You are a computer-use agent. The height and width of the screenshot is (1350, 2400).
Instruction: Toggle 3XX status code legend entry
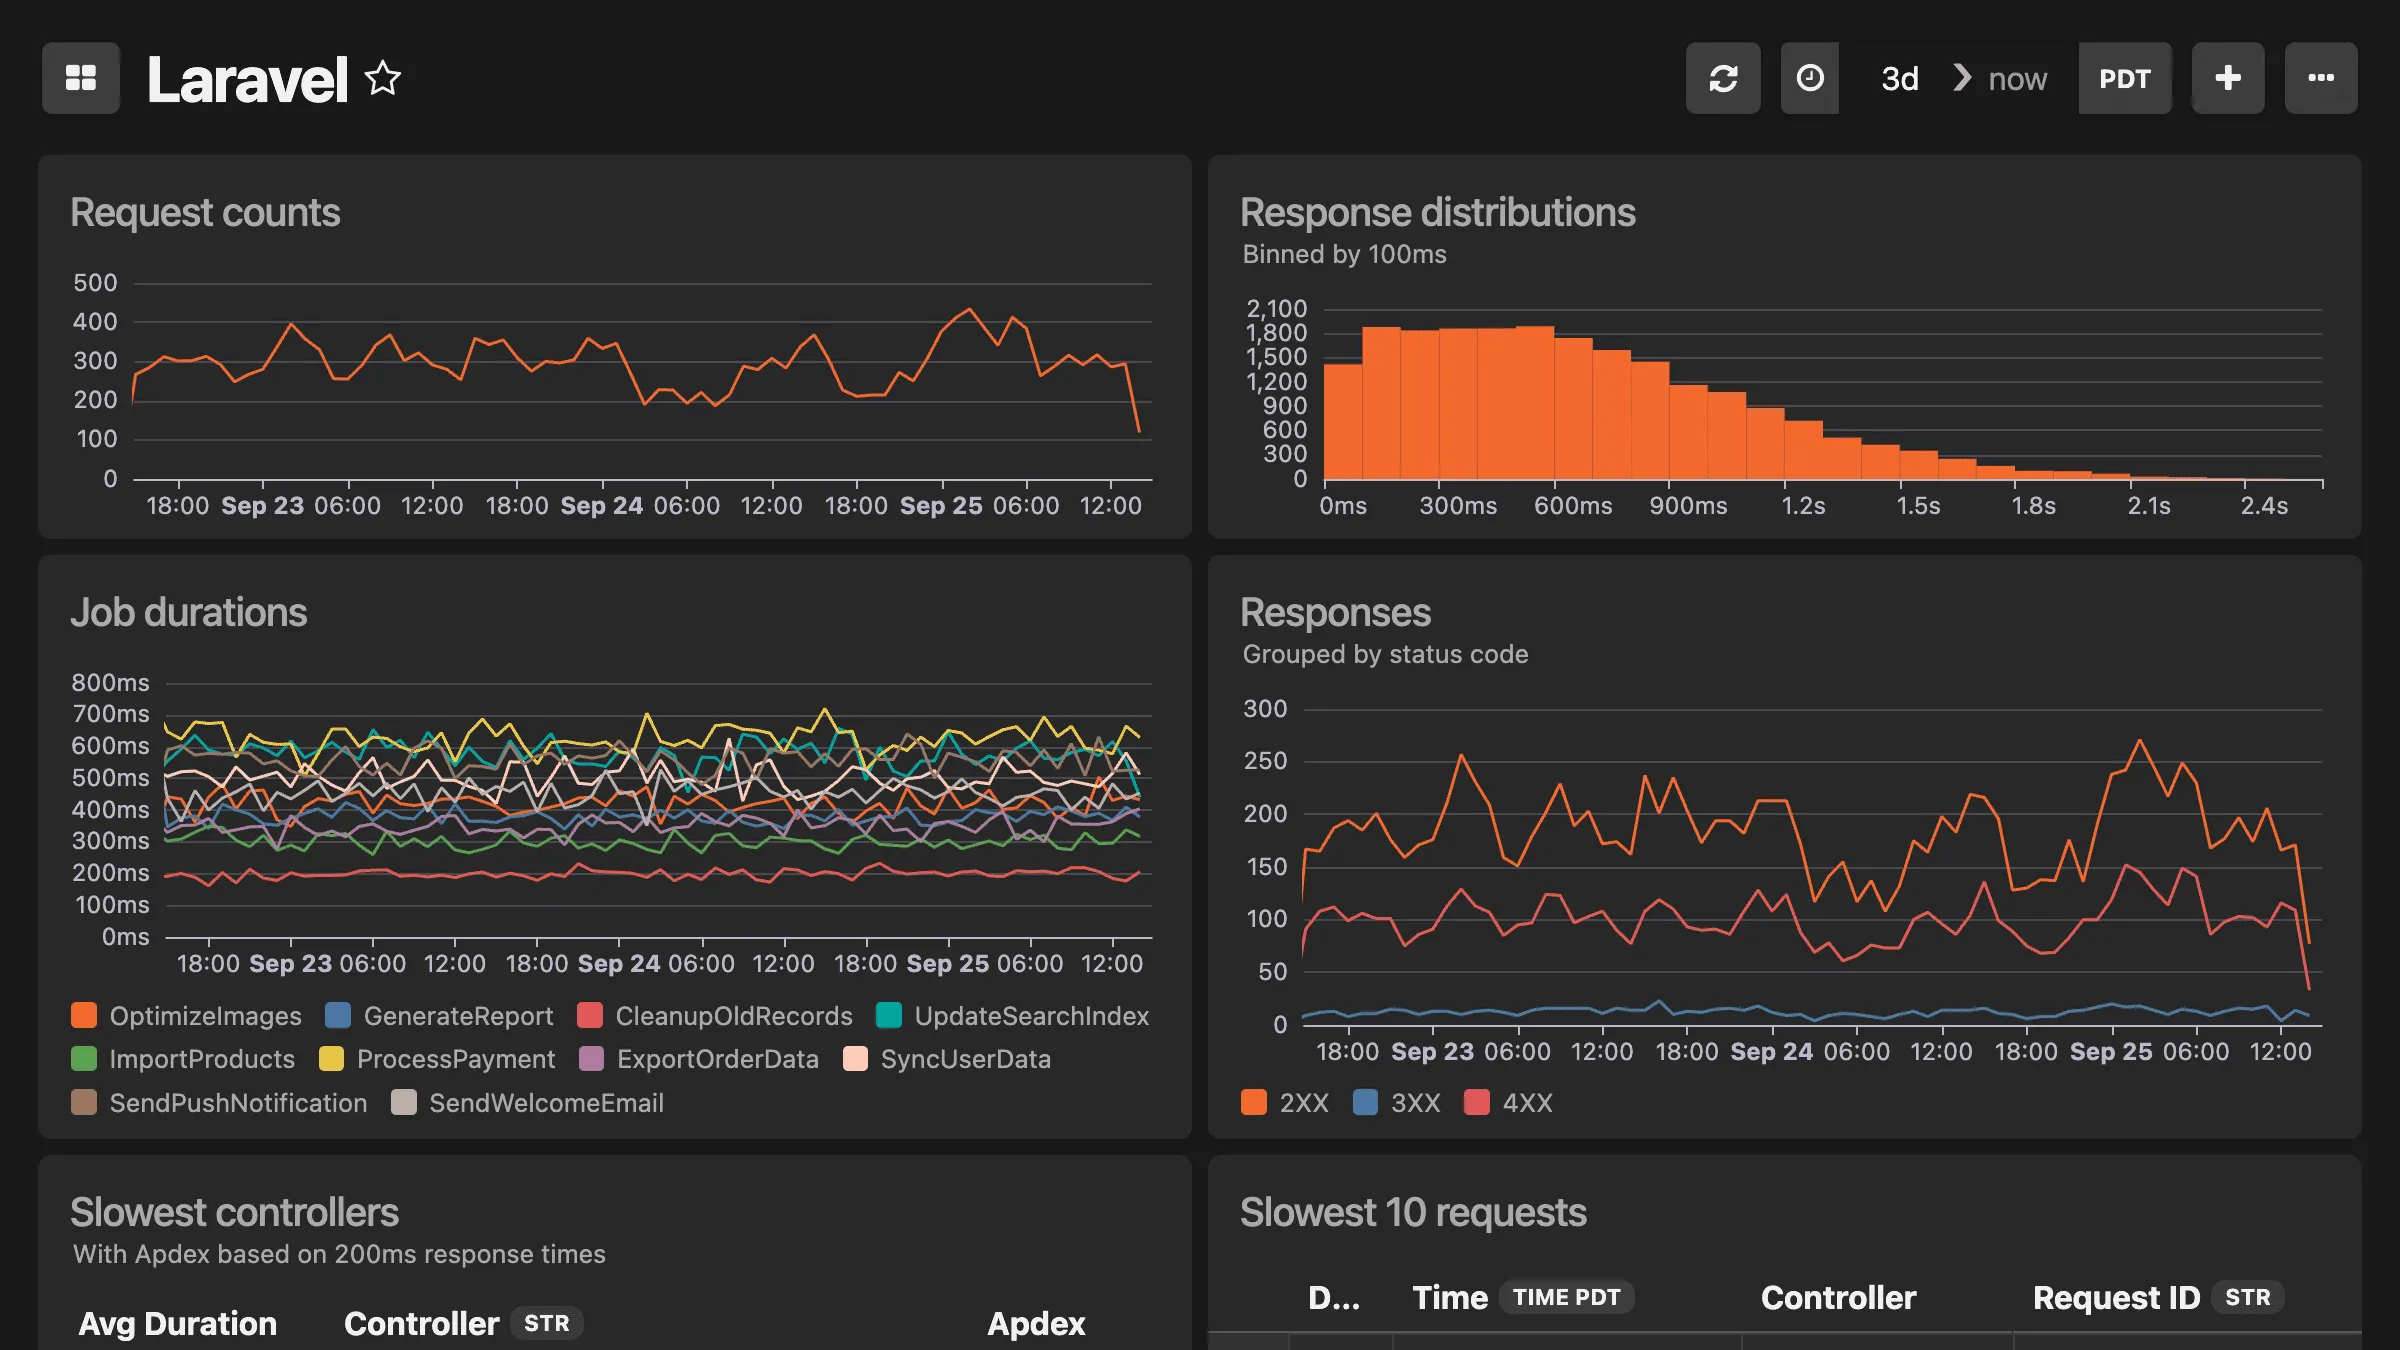pos(1397,1103)
